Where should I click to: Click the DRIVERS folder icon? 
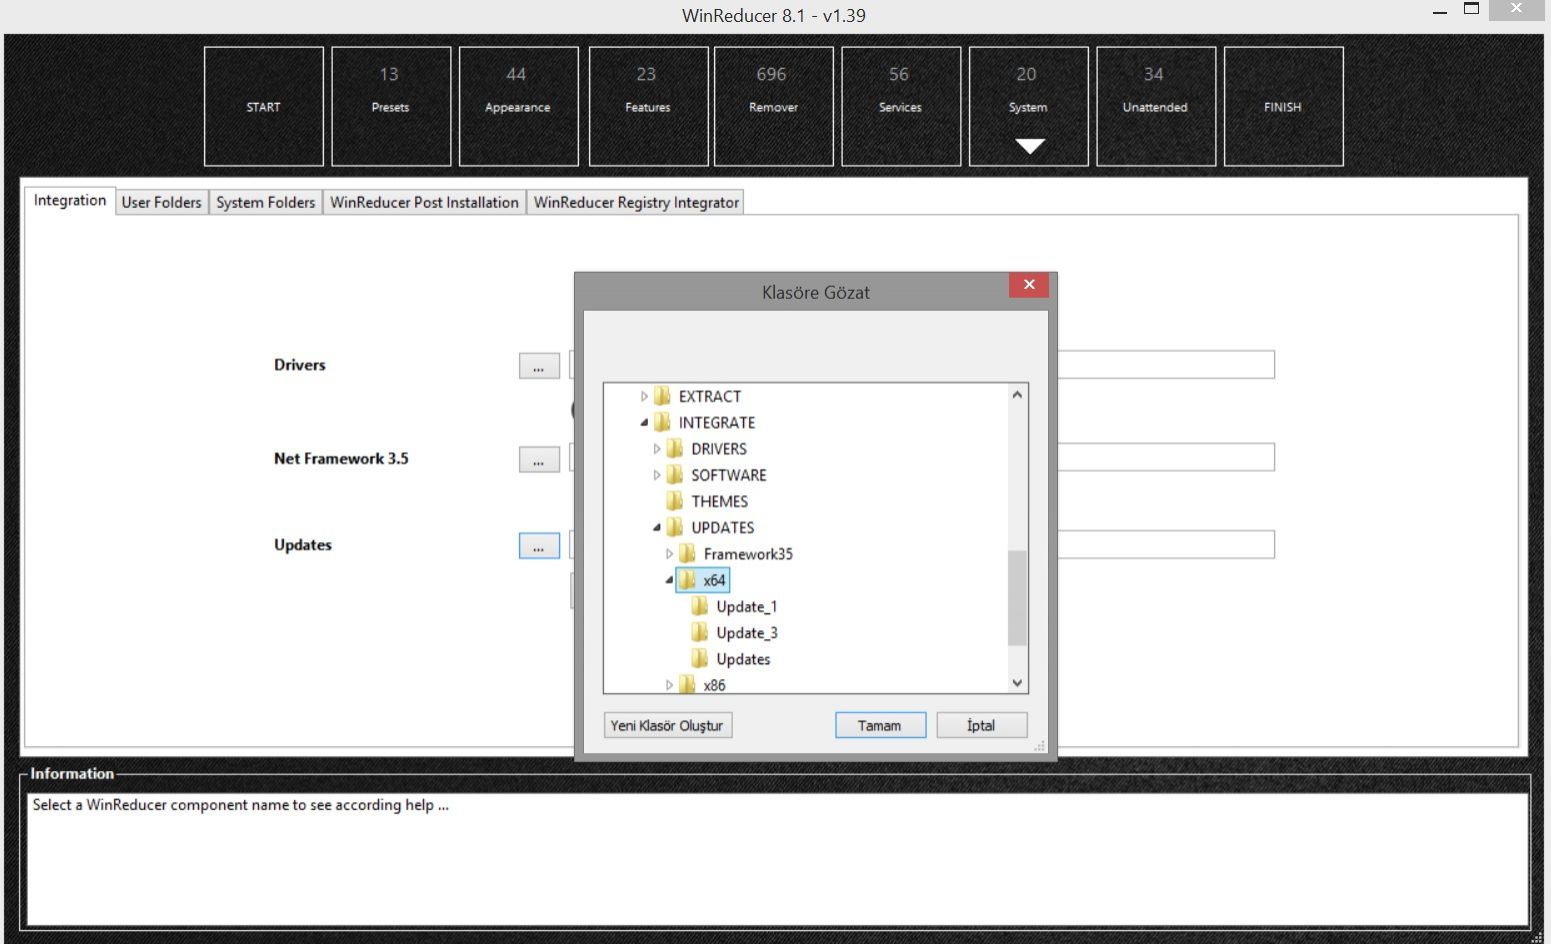pyautogui.click(x=675, y=448)
